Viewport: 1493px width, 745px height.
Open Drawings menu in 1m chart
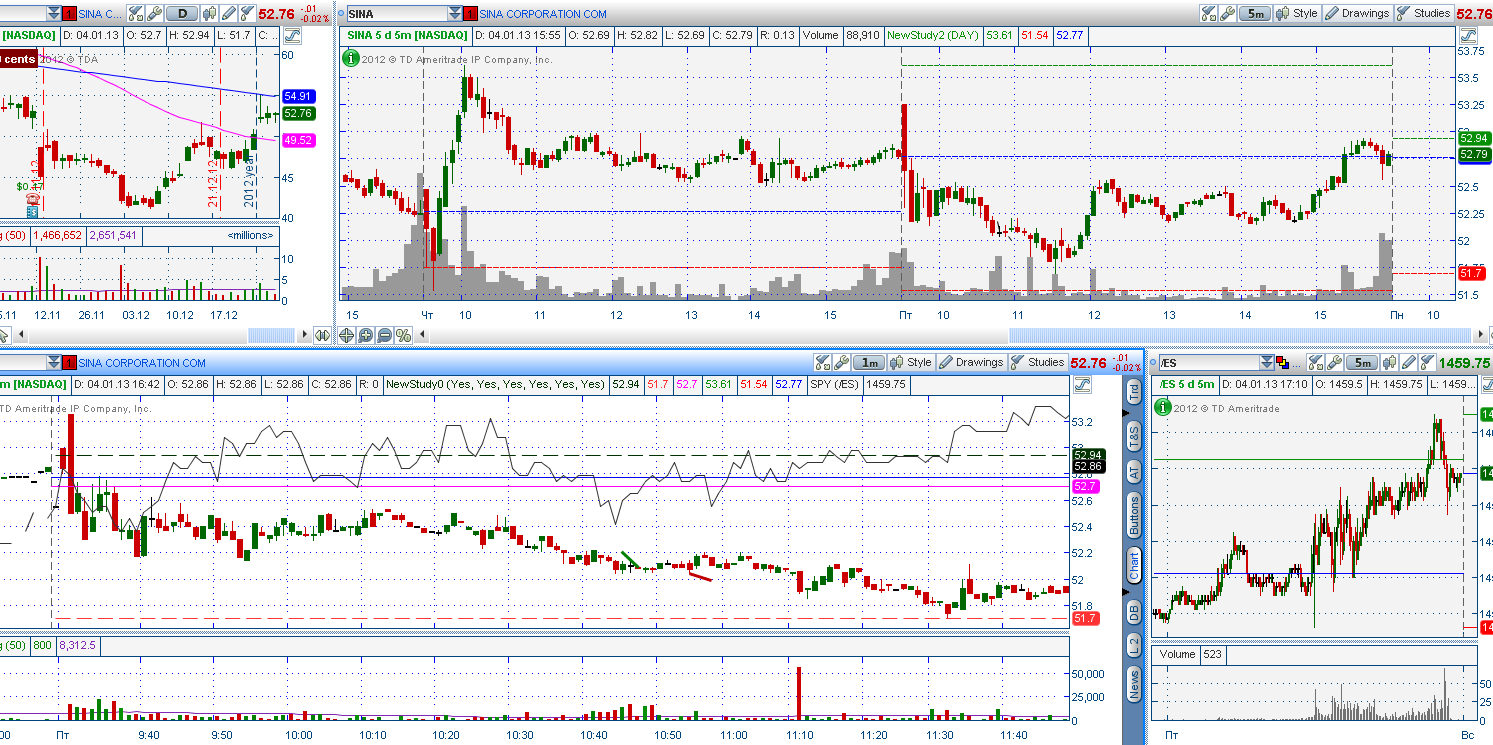[972, 362]
